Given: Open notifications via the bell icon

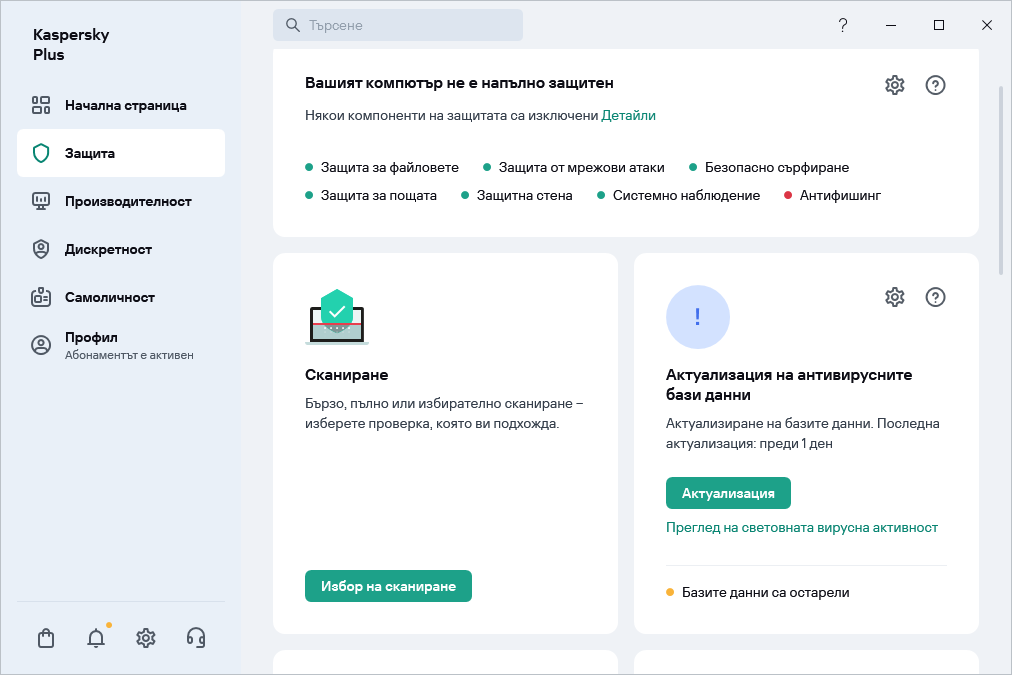Looking at the screenshot, I should (x=95, y=637).
